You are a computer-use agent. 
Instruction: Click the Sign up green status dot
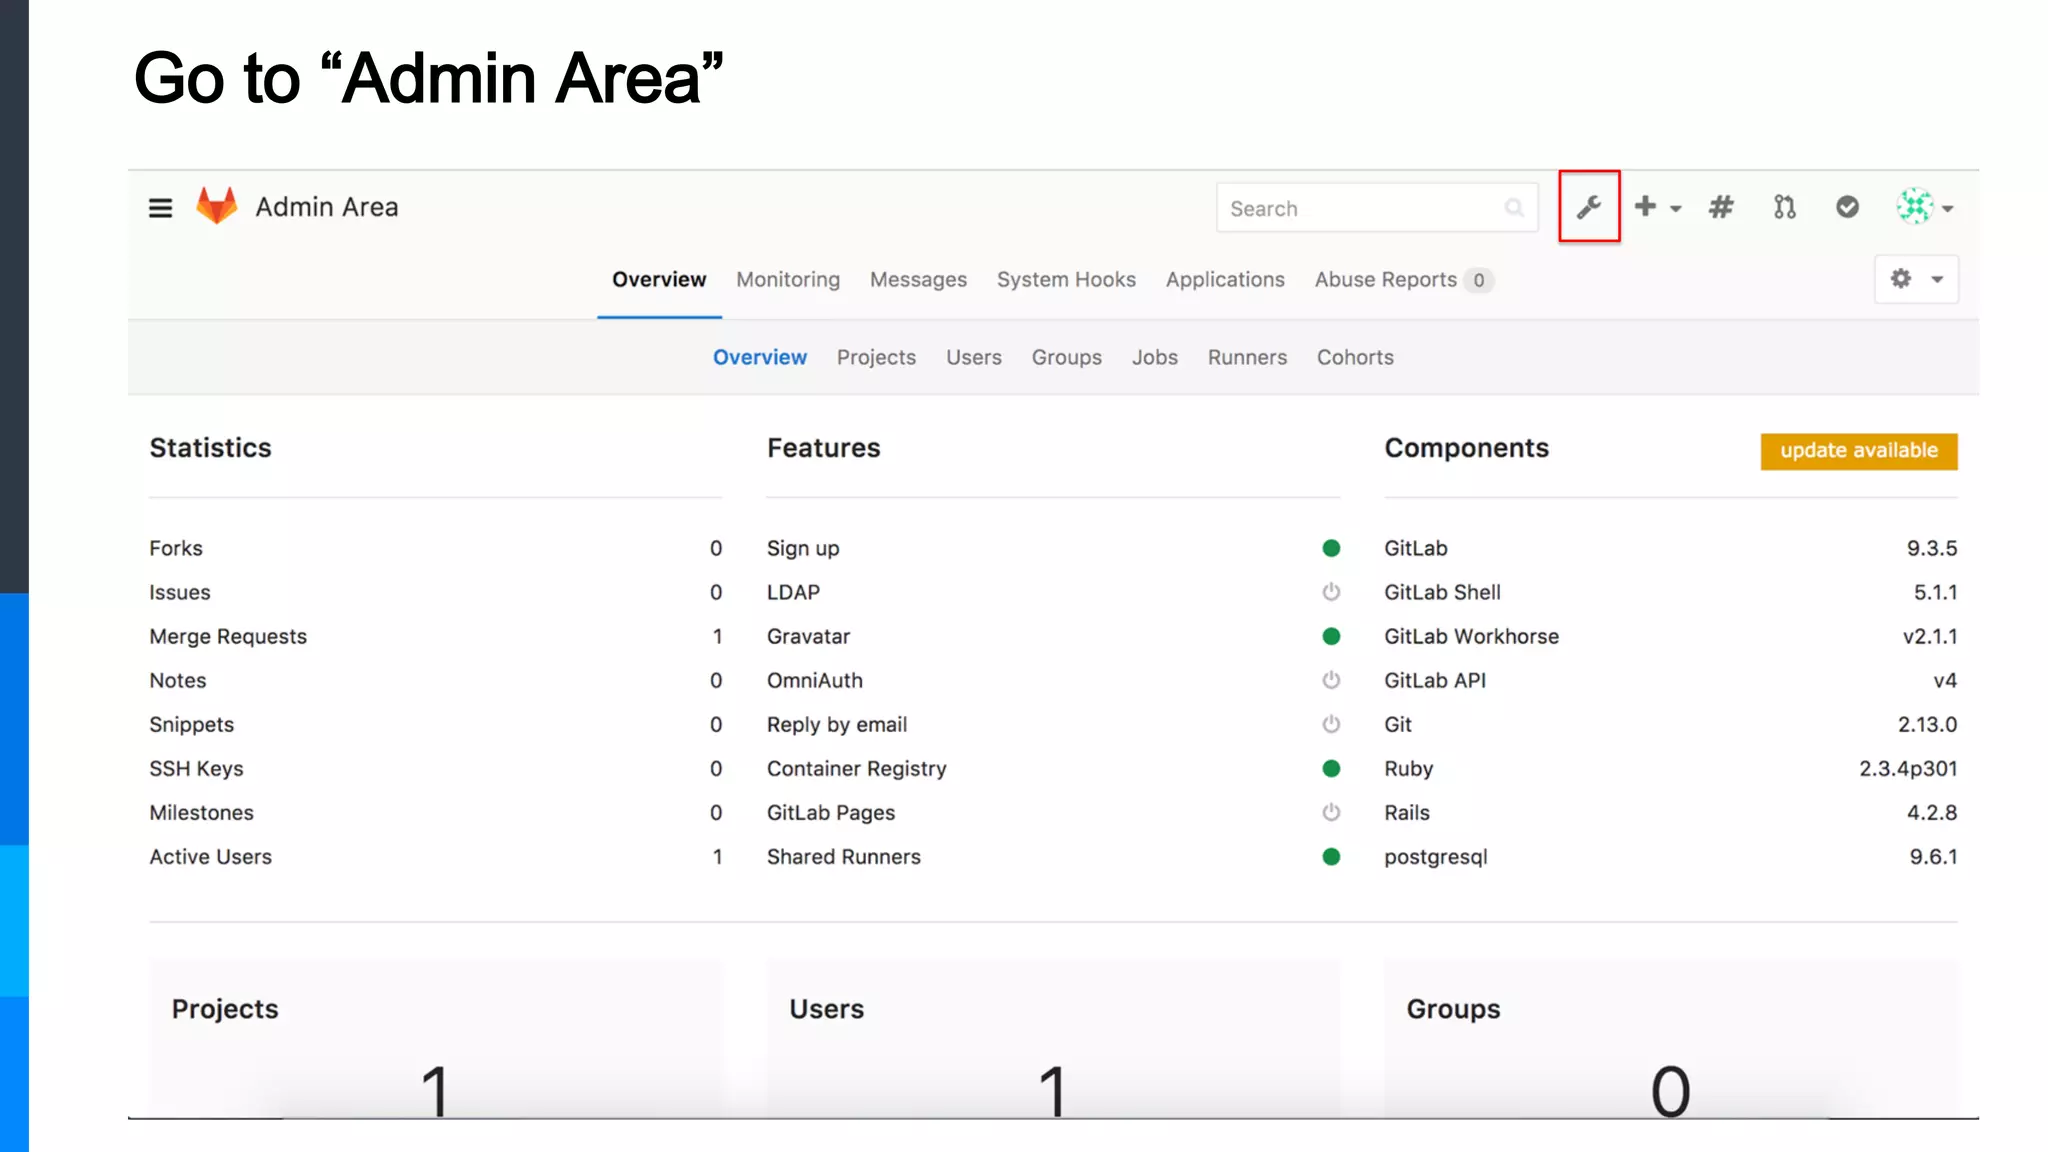click(x=1331, y=548)
